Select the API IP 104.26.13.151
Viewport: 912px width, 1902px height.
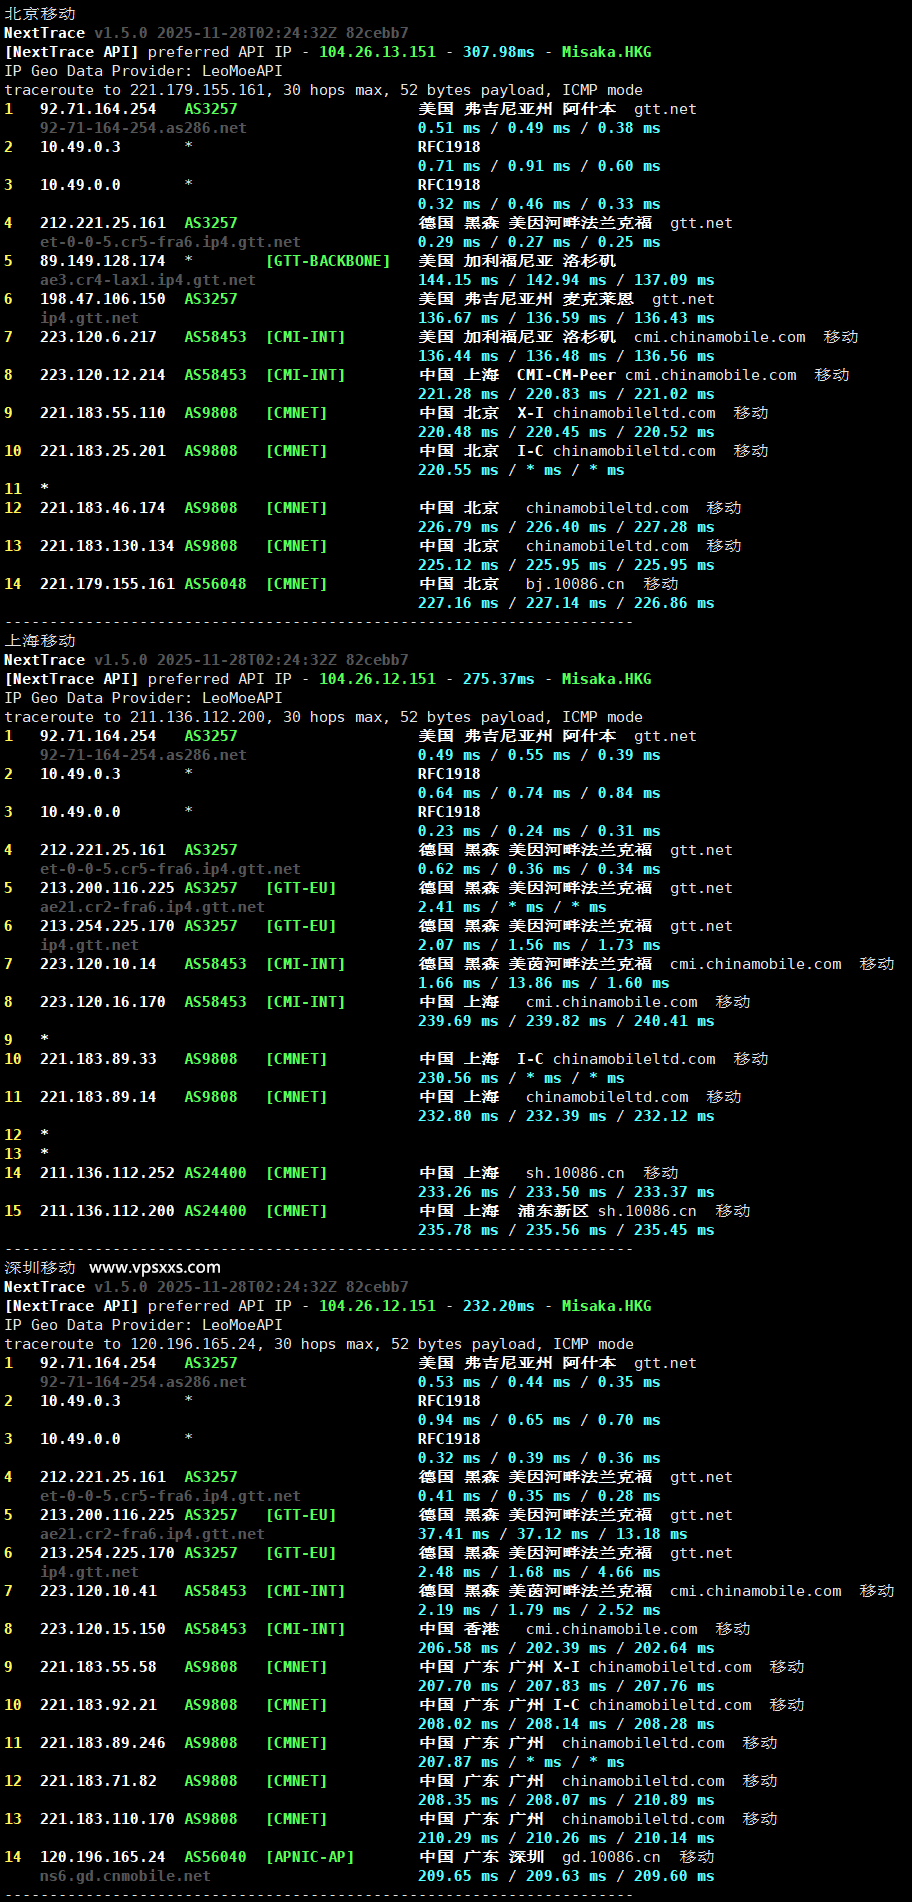click(377, 52)
